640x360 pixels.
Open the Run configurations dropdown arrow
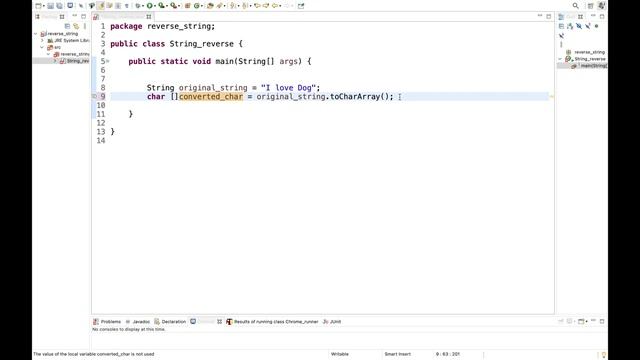tap(155, 6)
